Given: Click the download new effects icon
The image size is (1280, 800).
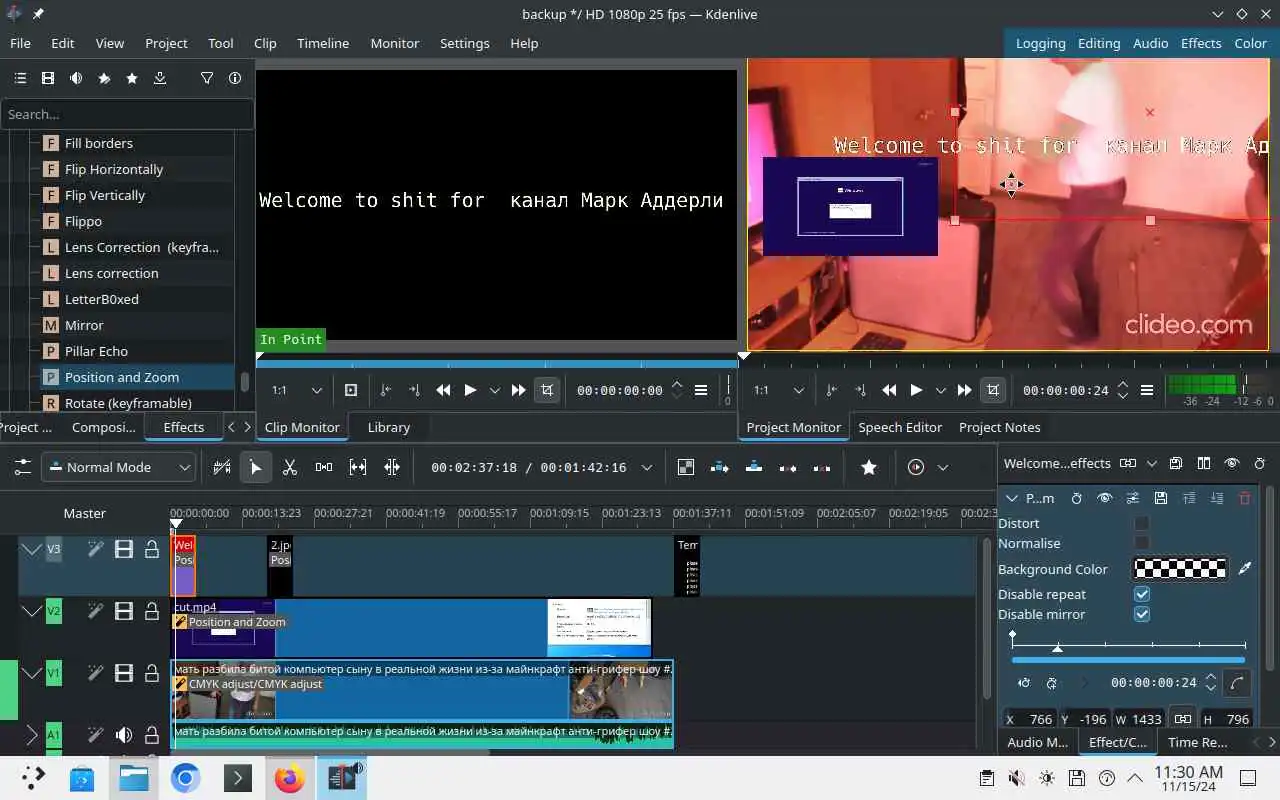Looking at the screenshot, I should (160, 78).
